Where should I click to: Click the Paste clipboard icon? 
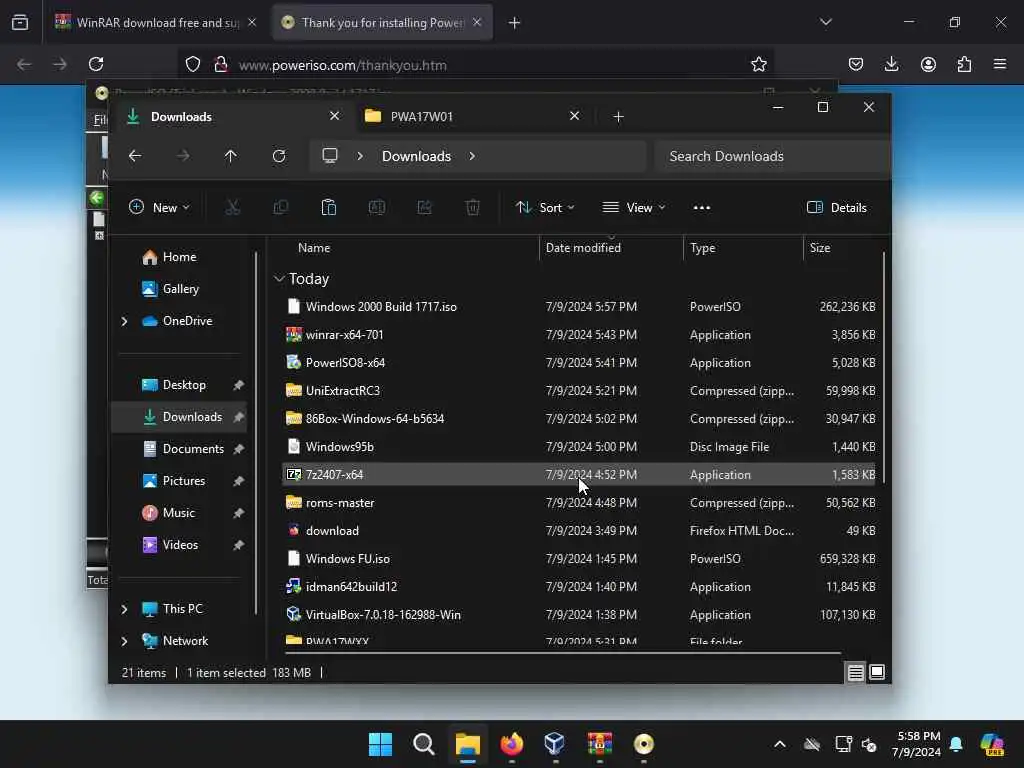click(328, 208)
